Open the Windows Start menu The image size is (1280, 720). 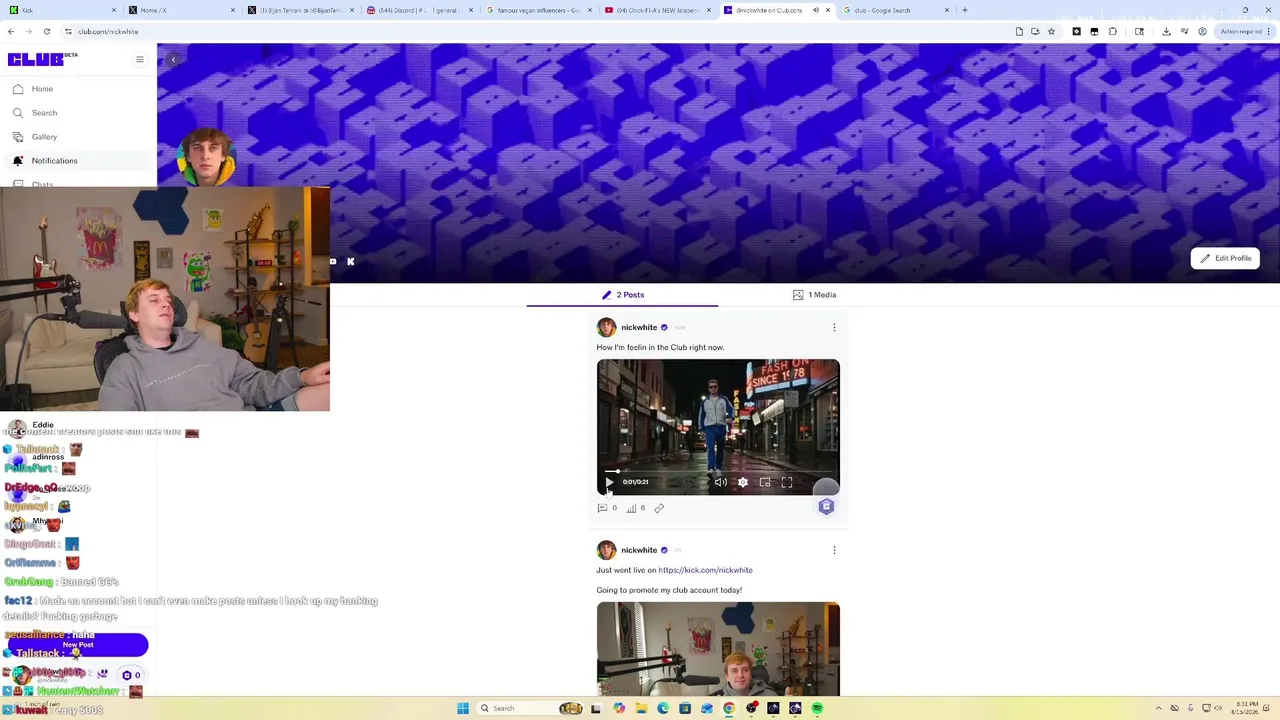pos(463,708)
